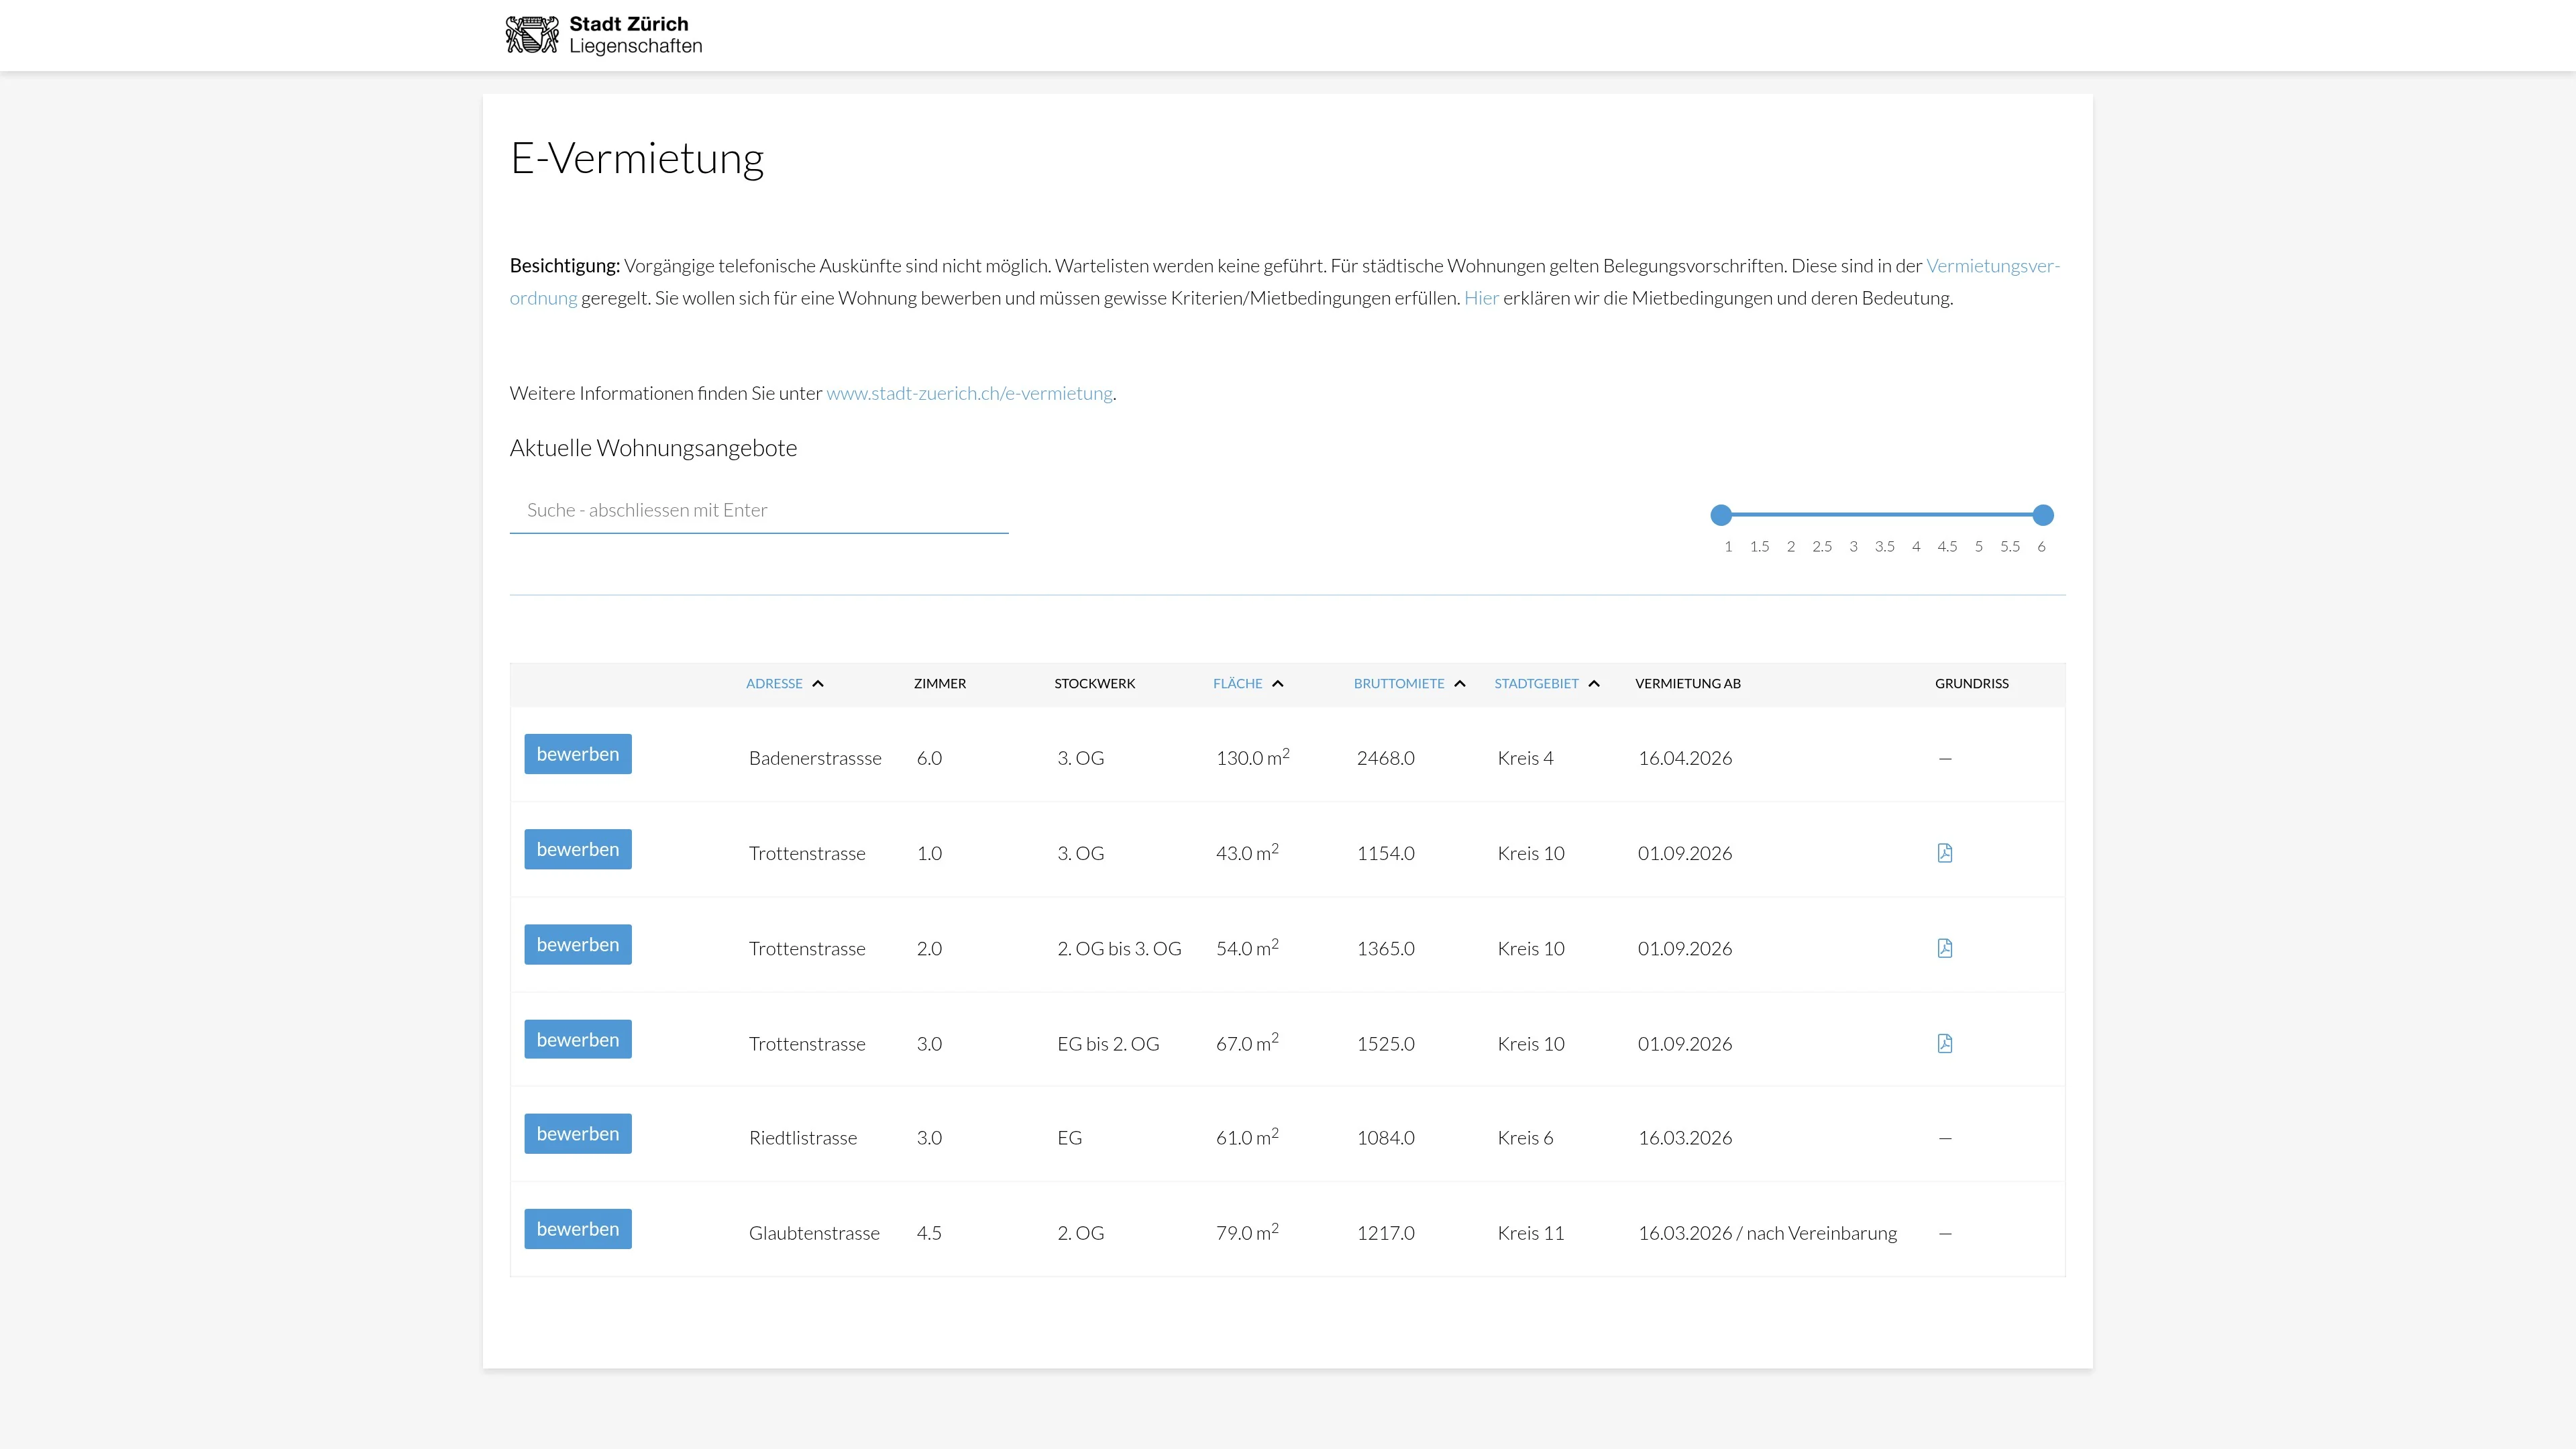Click the sort arrow next to Fläche
Viewport: 2576px width, 1449px height.
[1277, 684]
